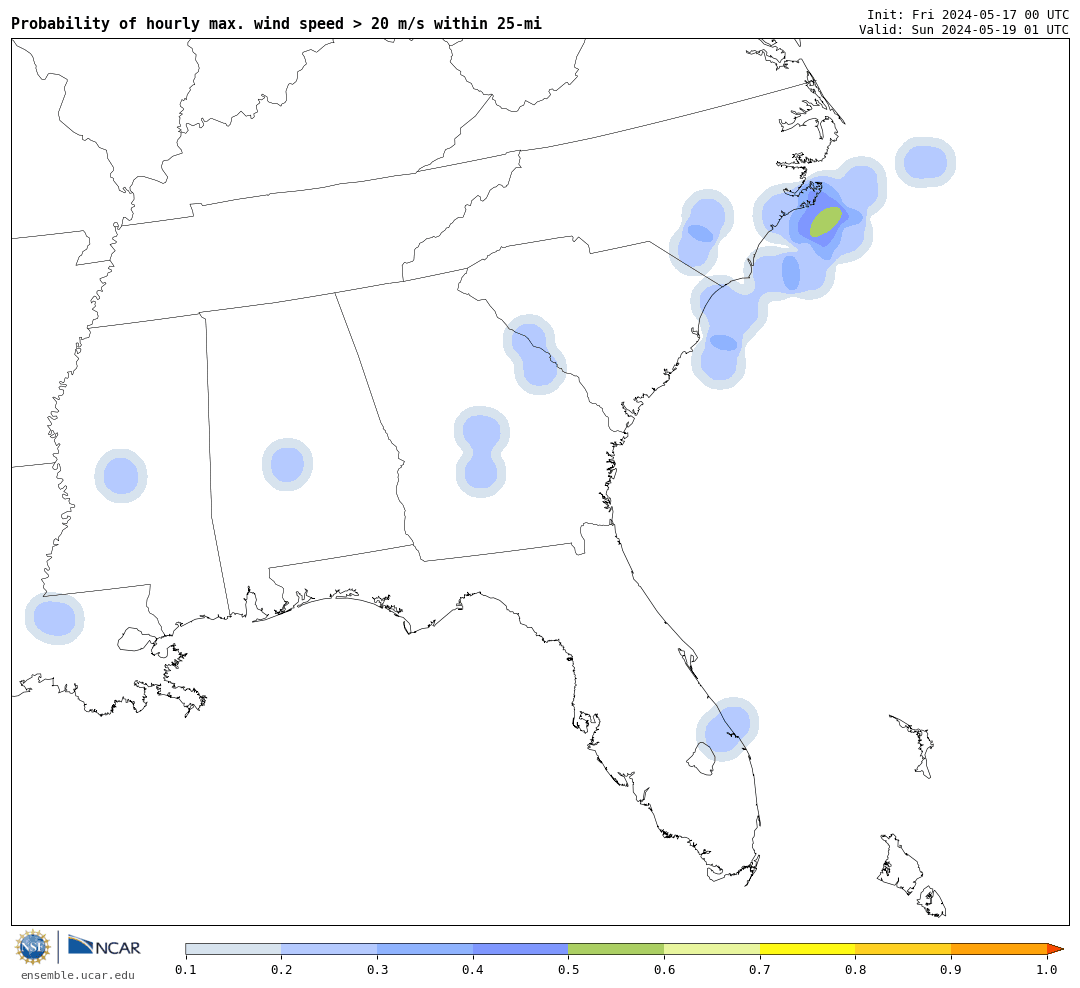Viewport: 1080px width, 988px height.
Task: Click the pale yellow-green 0.6-0.7 colorbar segment
Action: (x=712, y=949)
